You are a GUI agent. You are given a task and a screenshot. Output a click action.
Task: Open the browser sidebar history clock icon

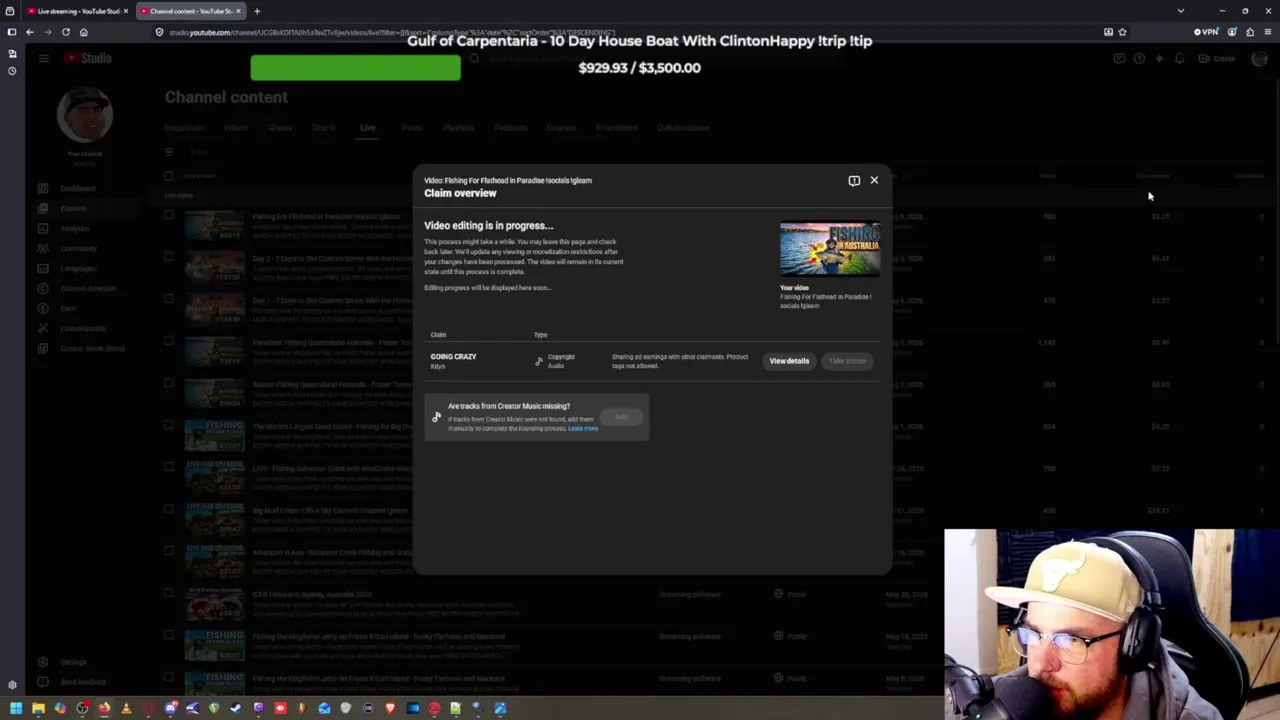12,71
